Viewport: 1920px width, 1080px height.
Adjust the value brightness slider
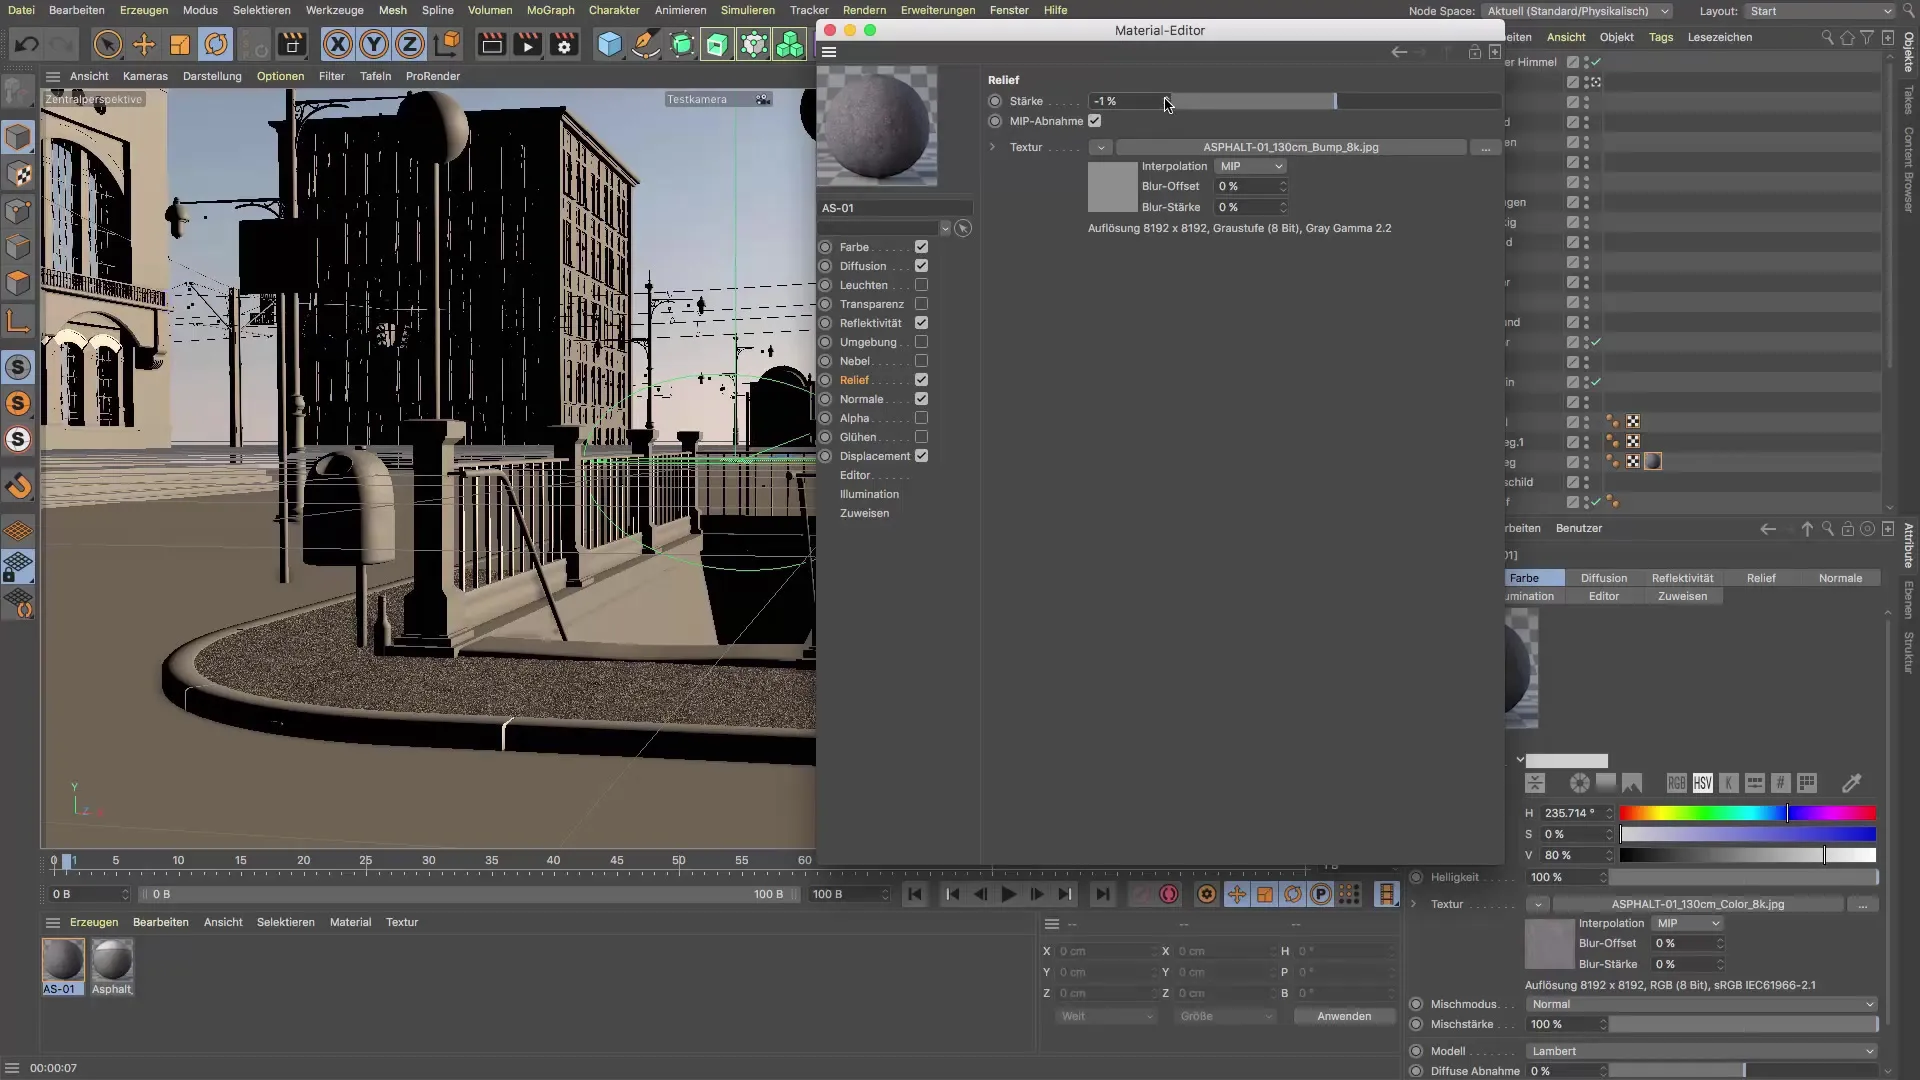(1747, 855)
